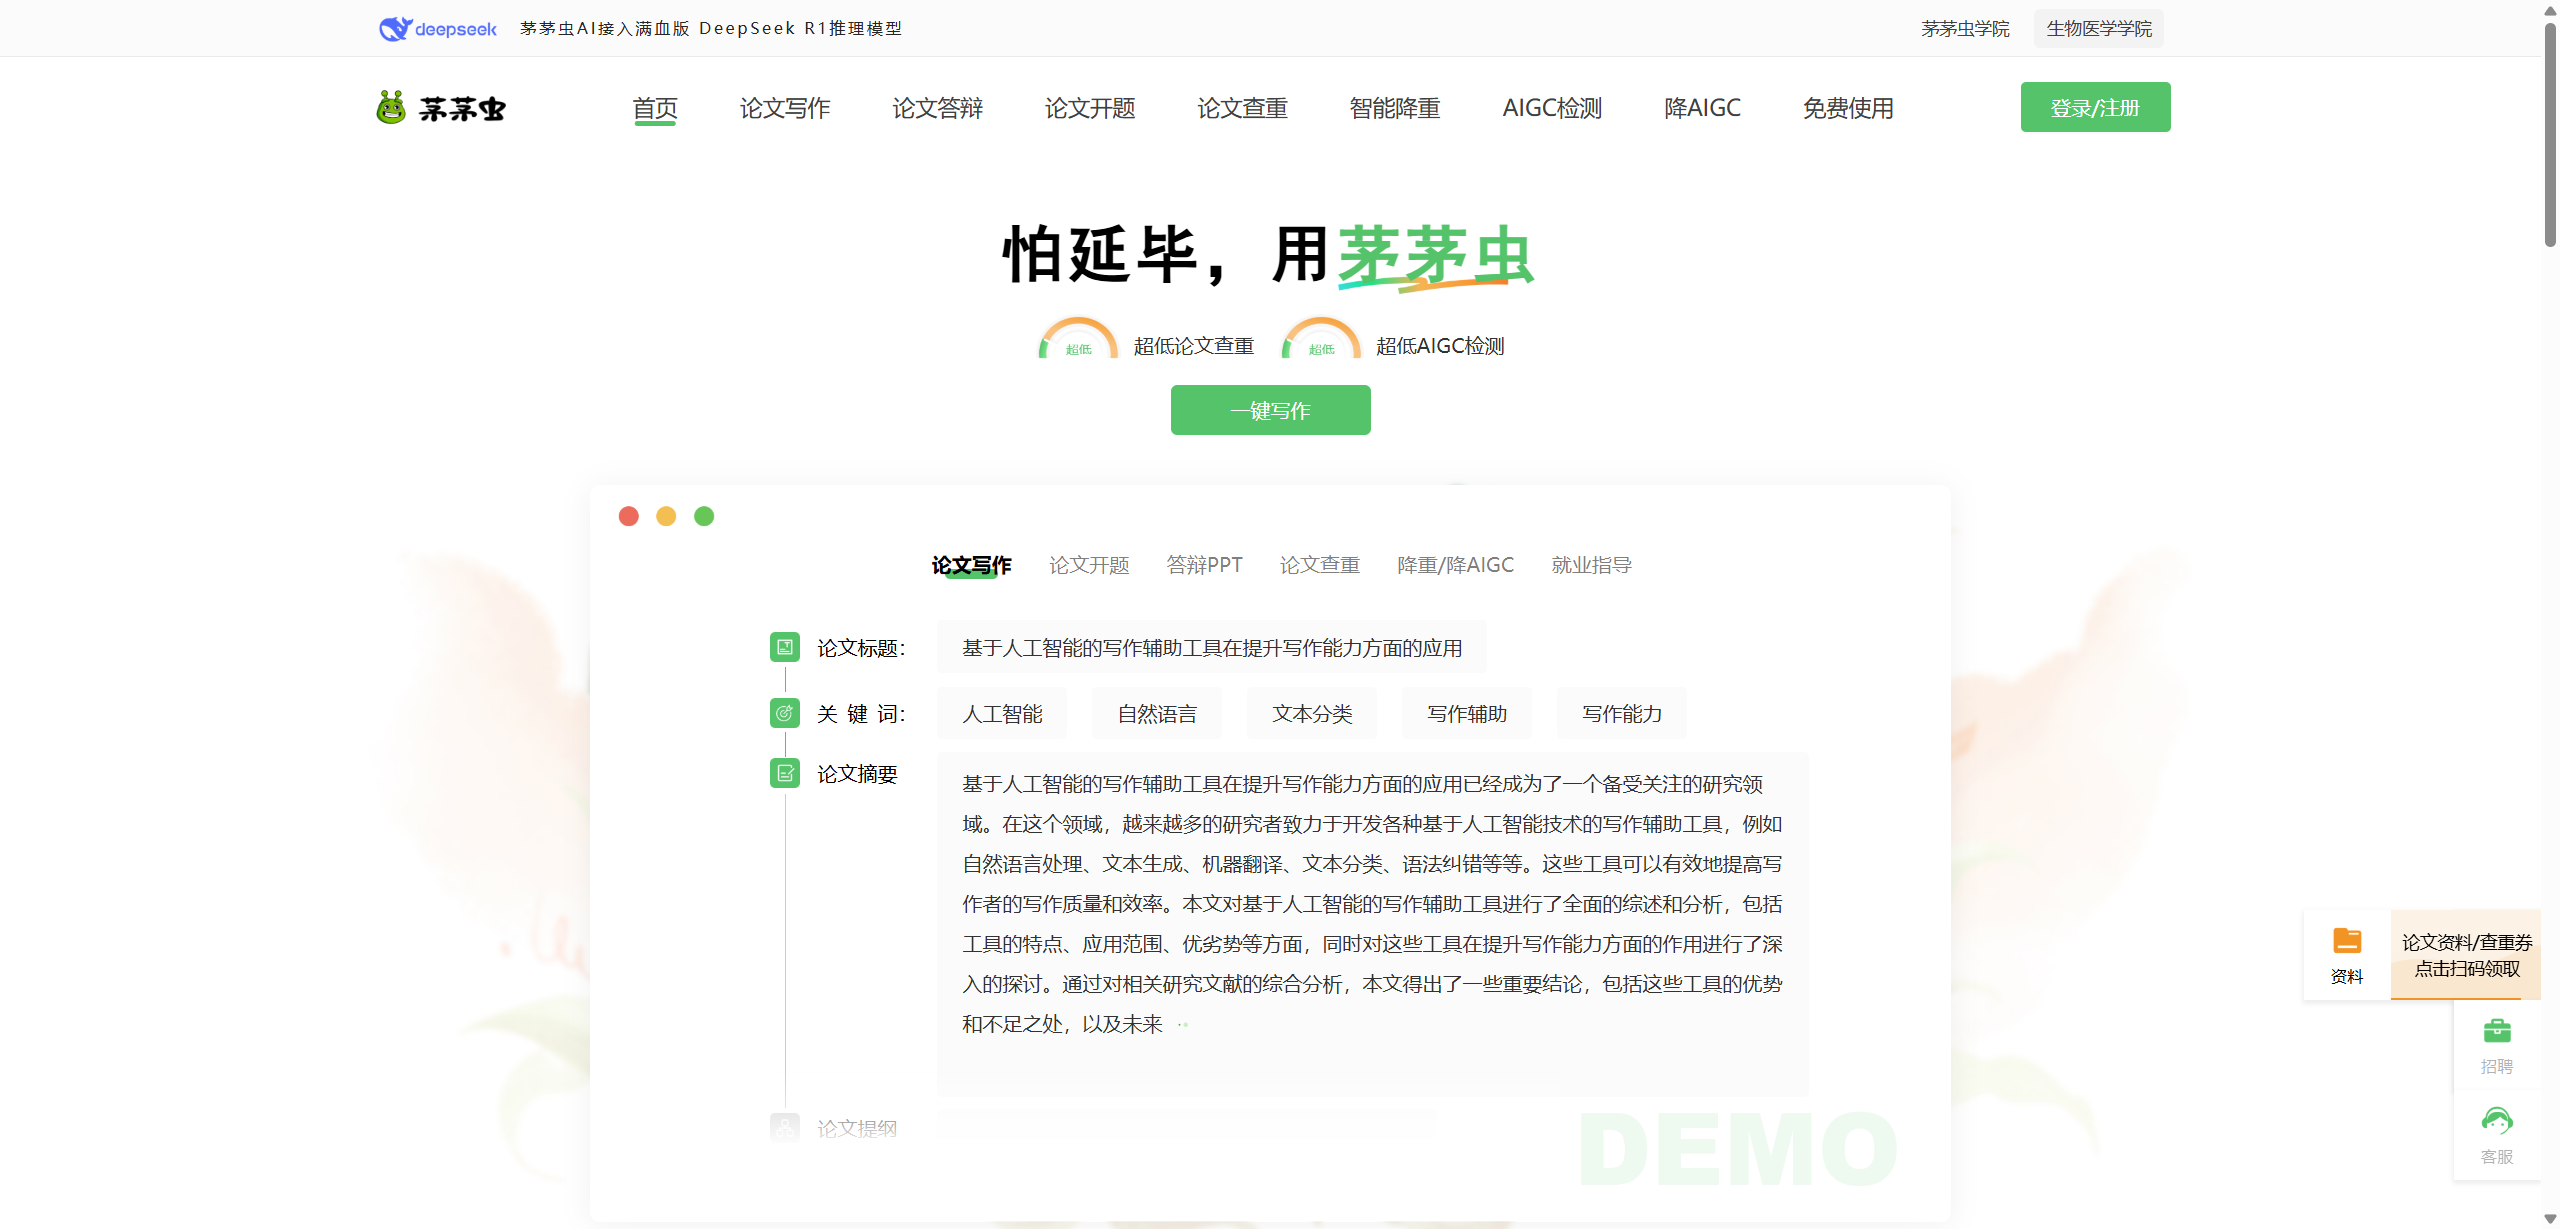This screenshot has width=2560, height=1229.
Task: Click the 论文摘要 edit icon
Action: [785, 773]
